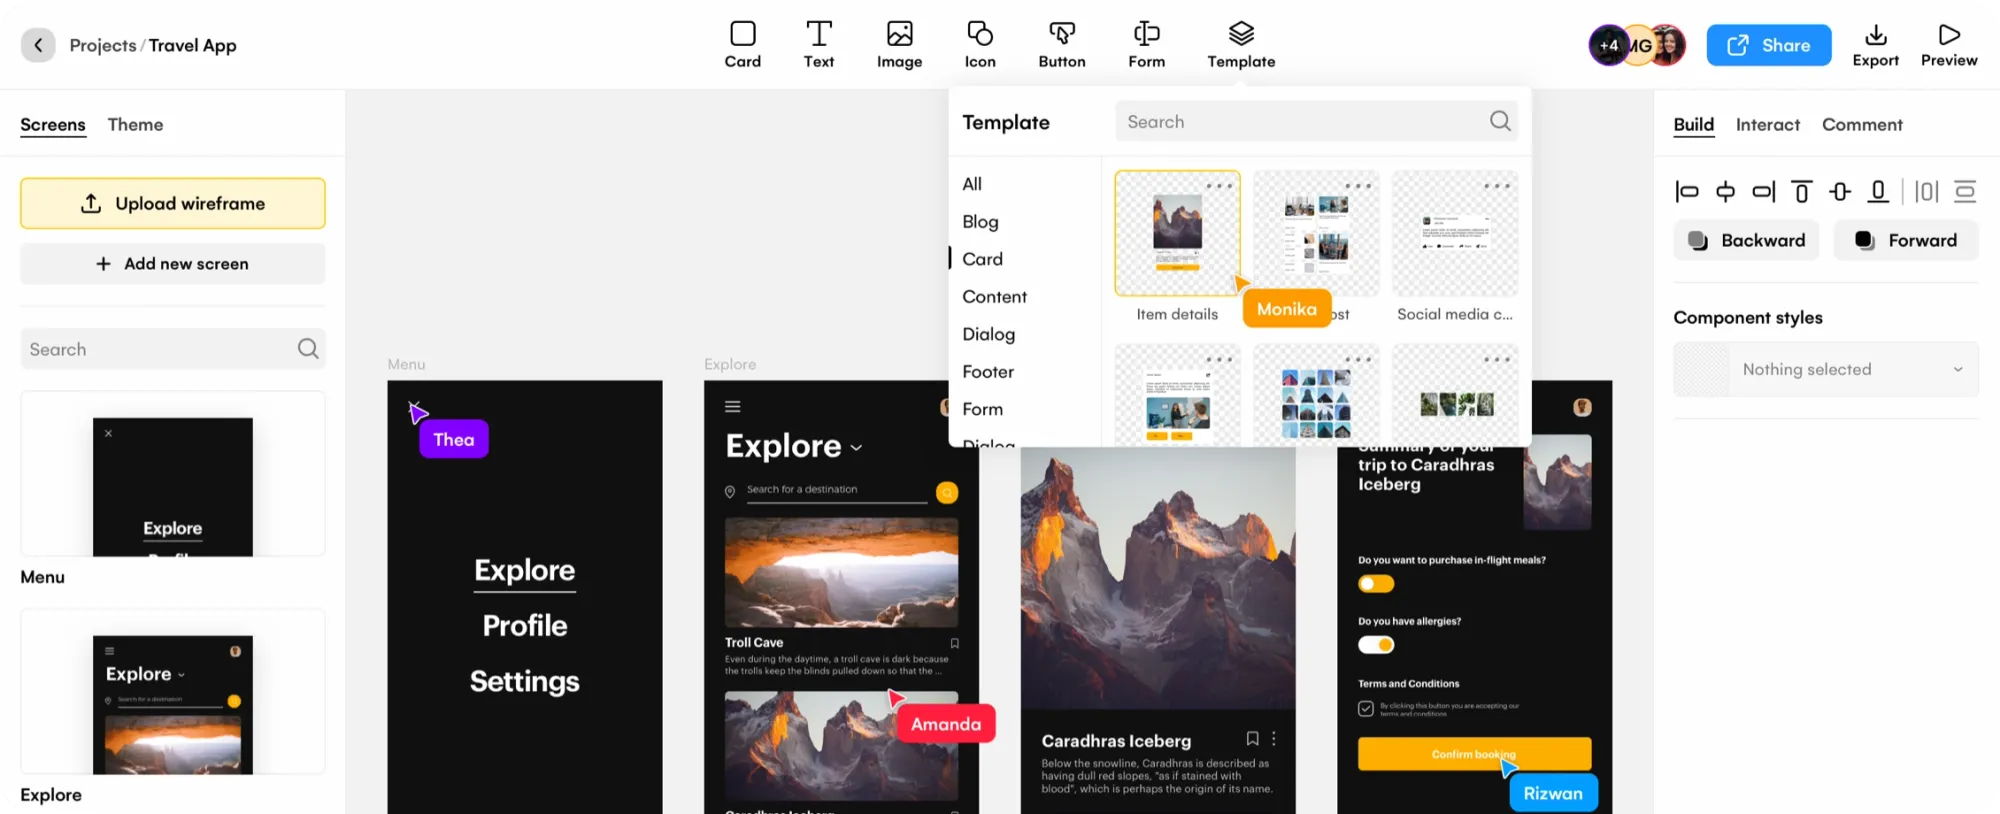Select the Text tool in the toolbar

point(819,45)
